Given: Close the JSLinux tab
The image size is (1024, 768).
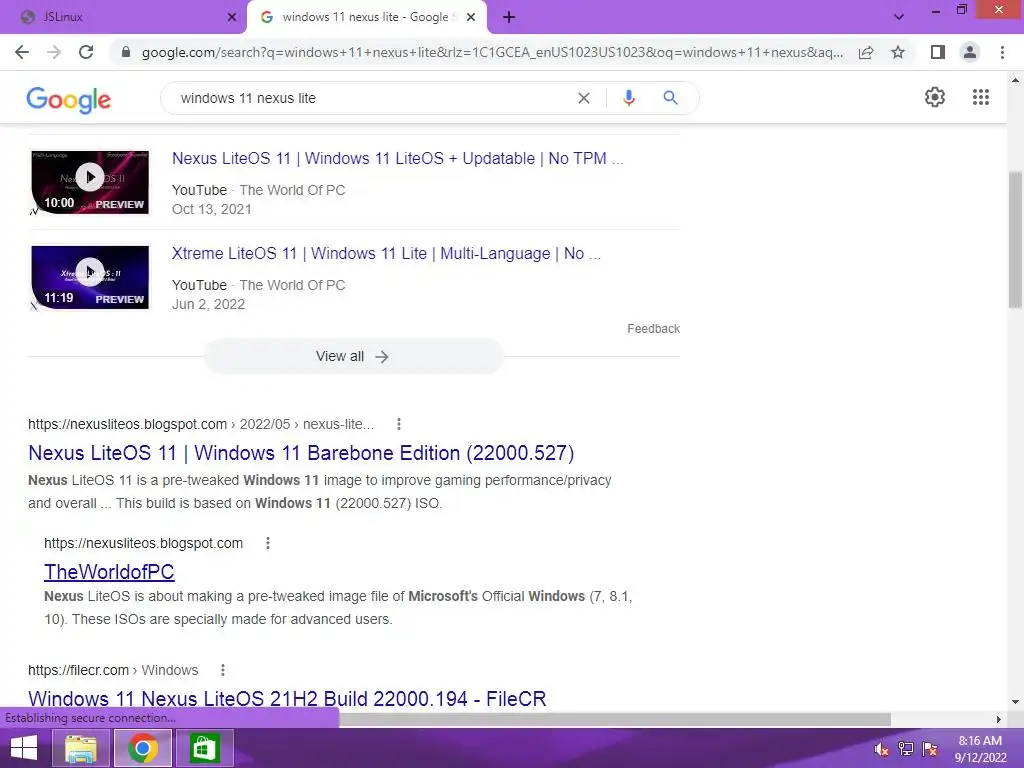Looking at the screenshot, I should coord(232,18).
